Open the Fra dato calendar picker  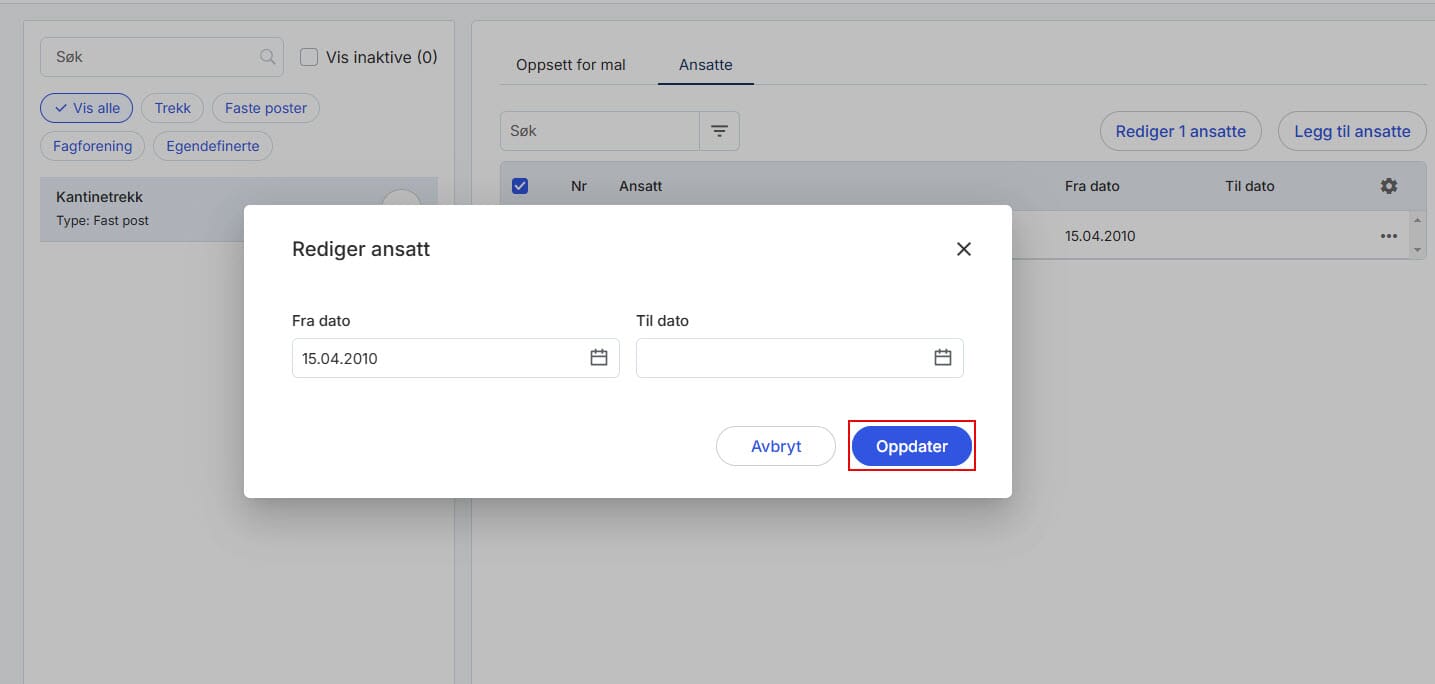[599, 358]
